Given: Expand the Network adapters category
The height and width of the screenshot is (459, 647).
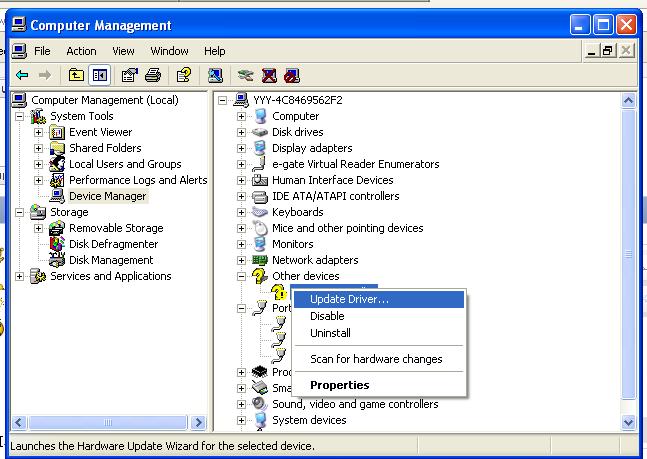Looking at the screenshot, I should coord(241,260).
